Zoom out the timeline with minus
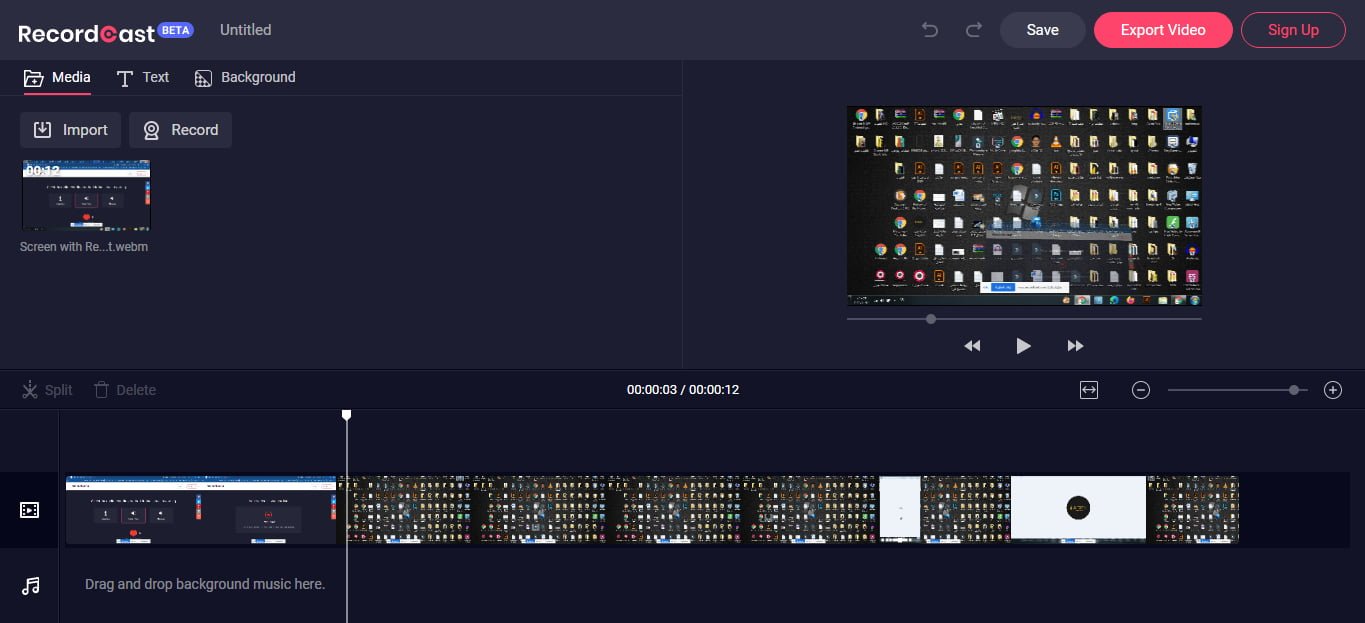Screen dimensions: 1365x623 pos(1141,390)
